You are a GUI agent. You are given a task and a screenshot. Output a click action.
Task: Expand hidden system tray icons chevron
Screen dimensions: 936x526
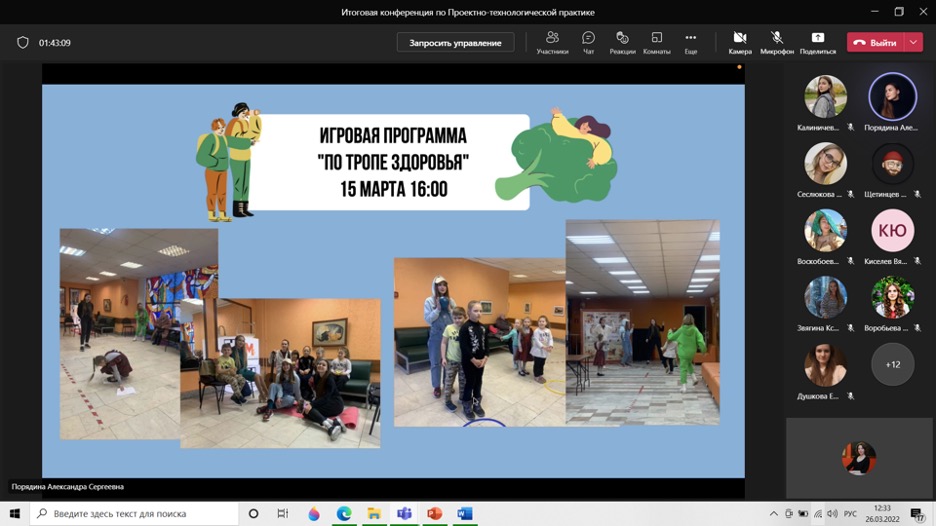pyautogui.click(x=773, y=514)
